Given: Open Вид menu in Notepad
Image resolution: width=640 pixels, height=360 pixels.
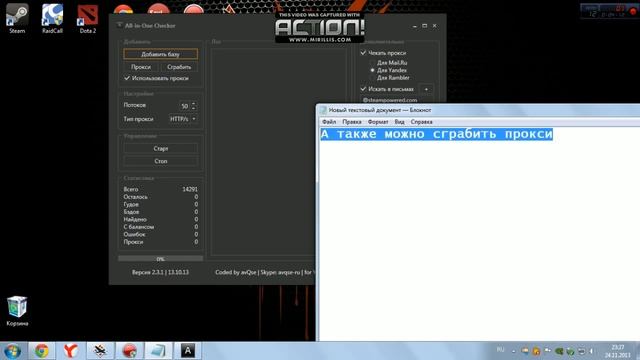Looking at the screenshot, I should [x=399, y=122].
